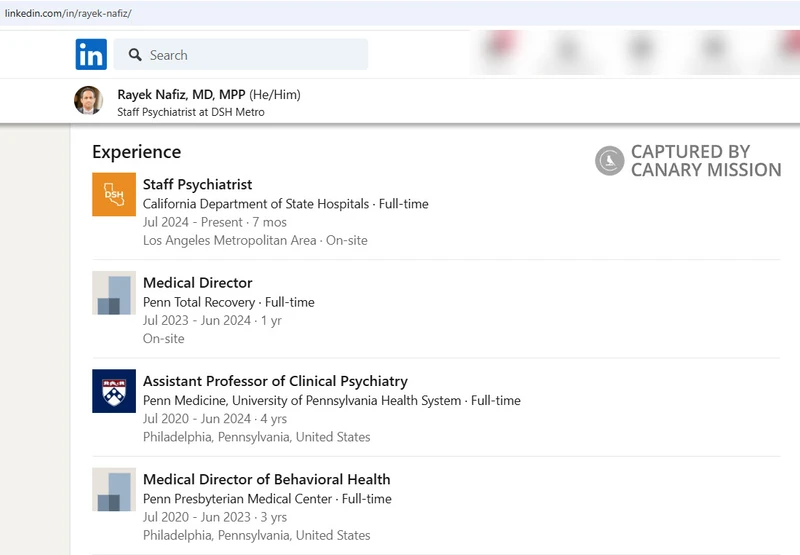This screenshot has height=555, width=800.
Task: Click the linkedin.com/in/rayek-nafiz URL in address bar
Action: click(68, 13)
